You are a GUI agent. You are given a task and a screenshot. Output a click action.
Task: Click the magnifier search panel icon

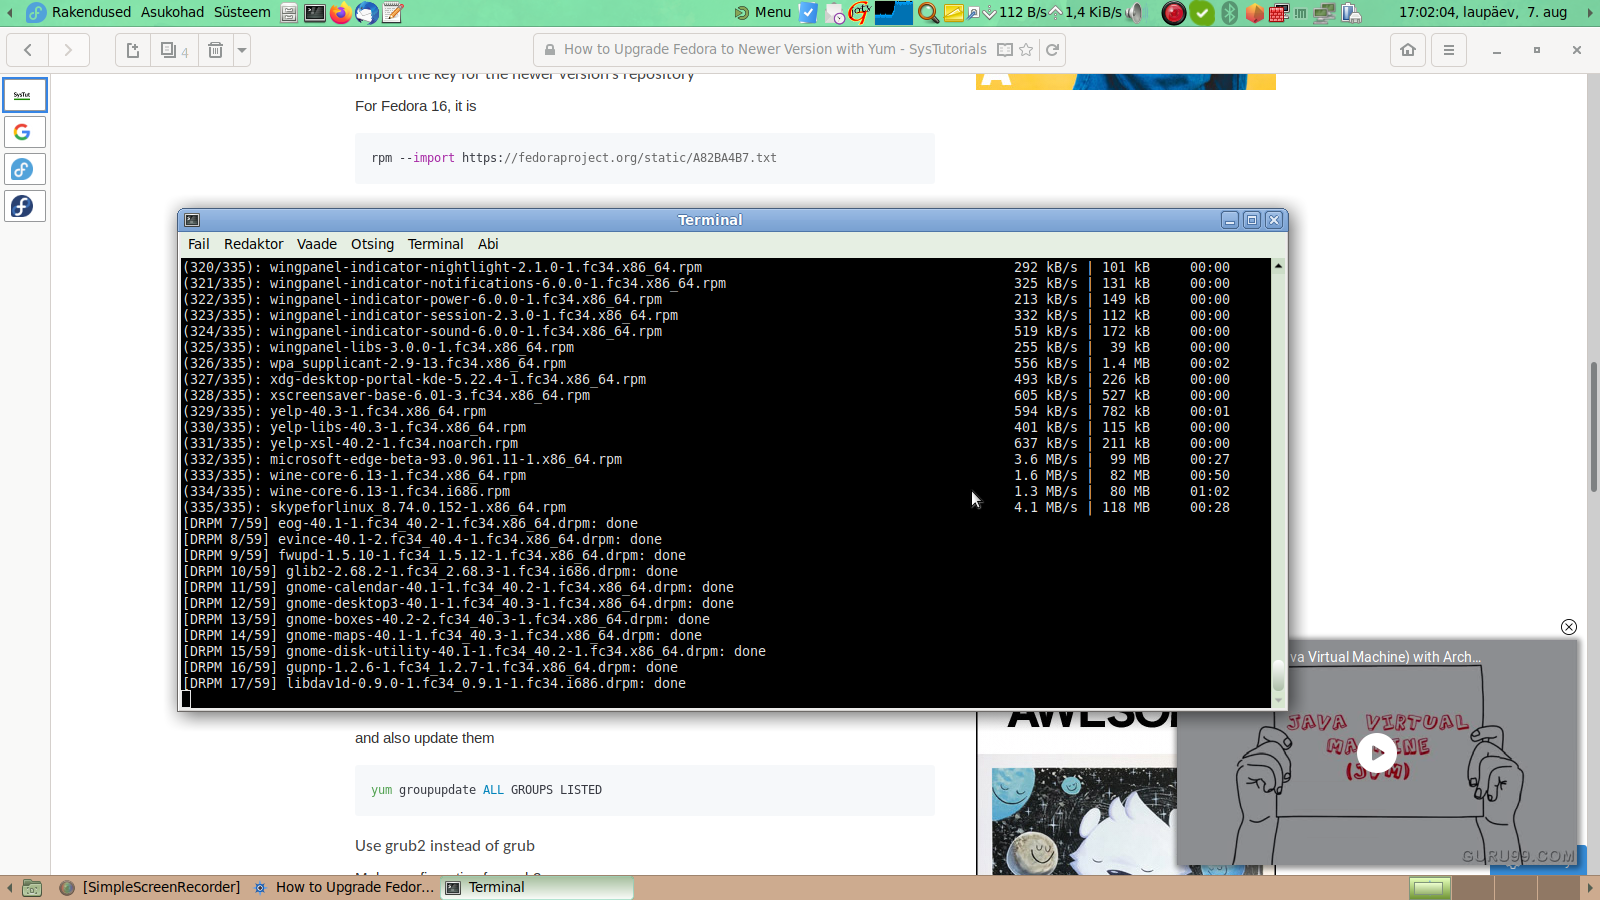pyautogui.click(x=928, y=13)
